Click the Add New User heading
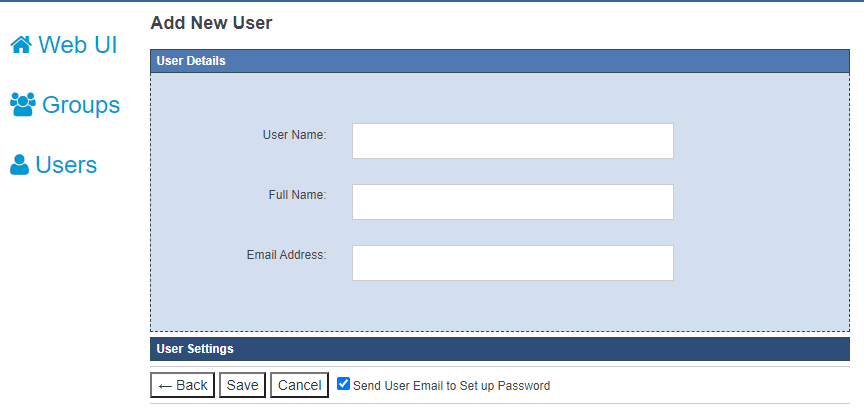 pyautogui.click(x=211, y=22)
